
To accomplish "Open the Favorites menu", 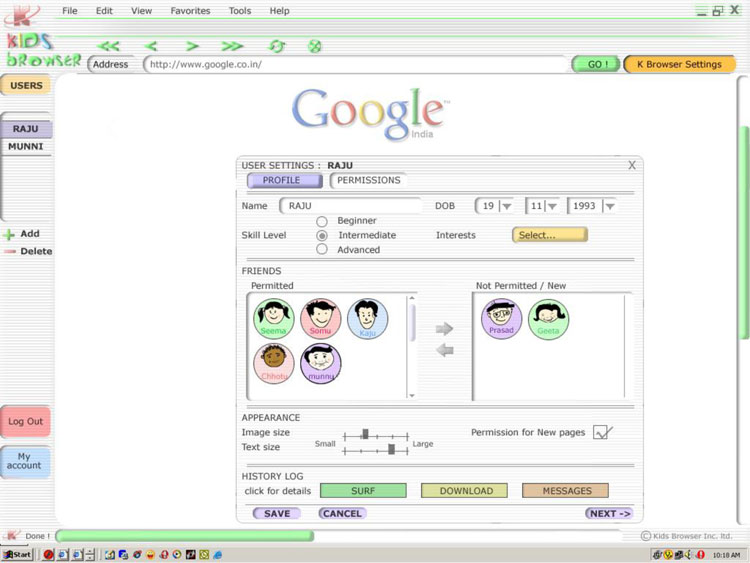I will point(190,11).
